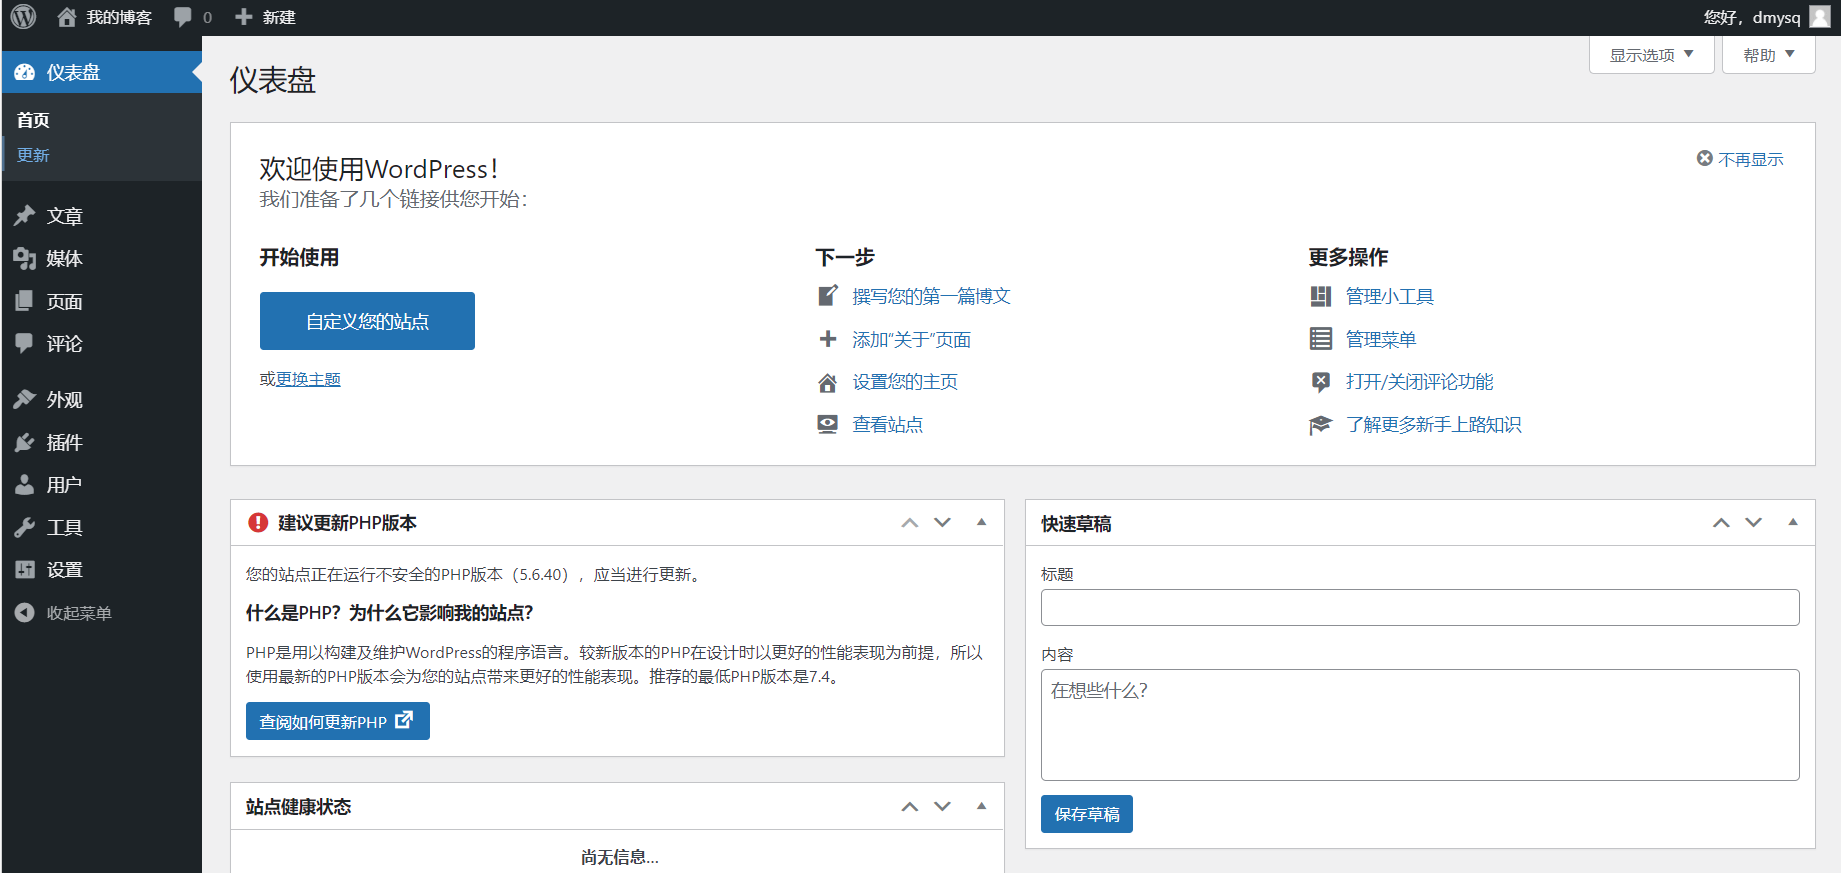Open the 文章 menu label

tap(65, 216)
